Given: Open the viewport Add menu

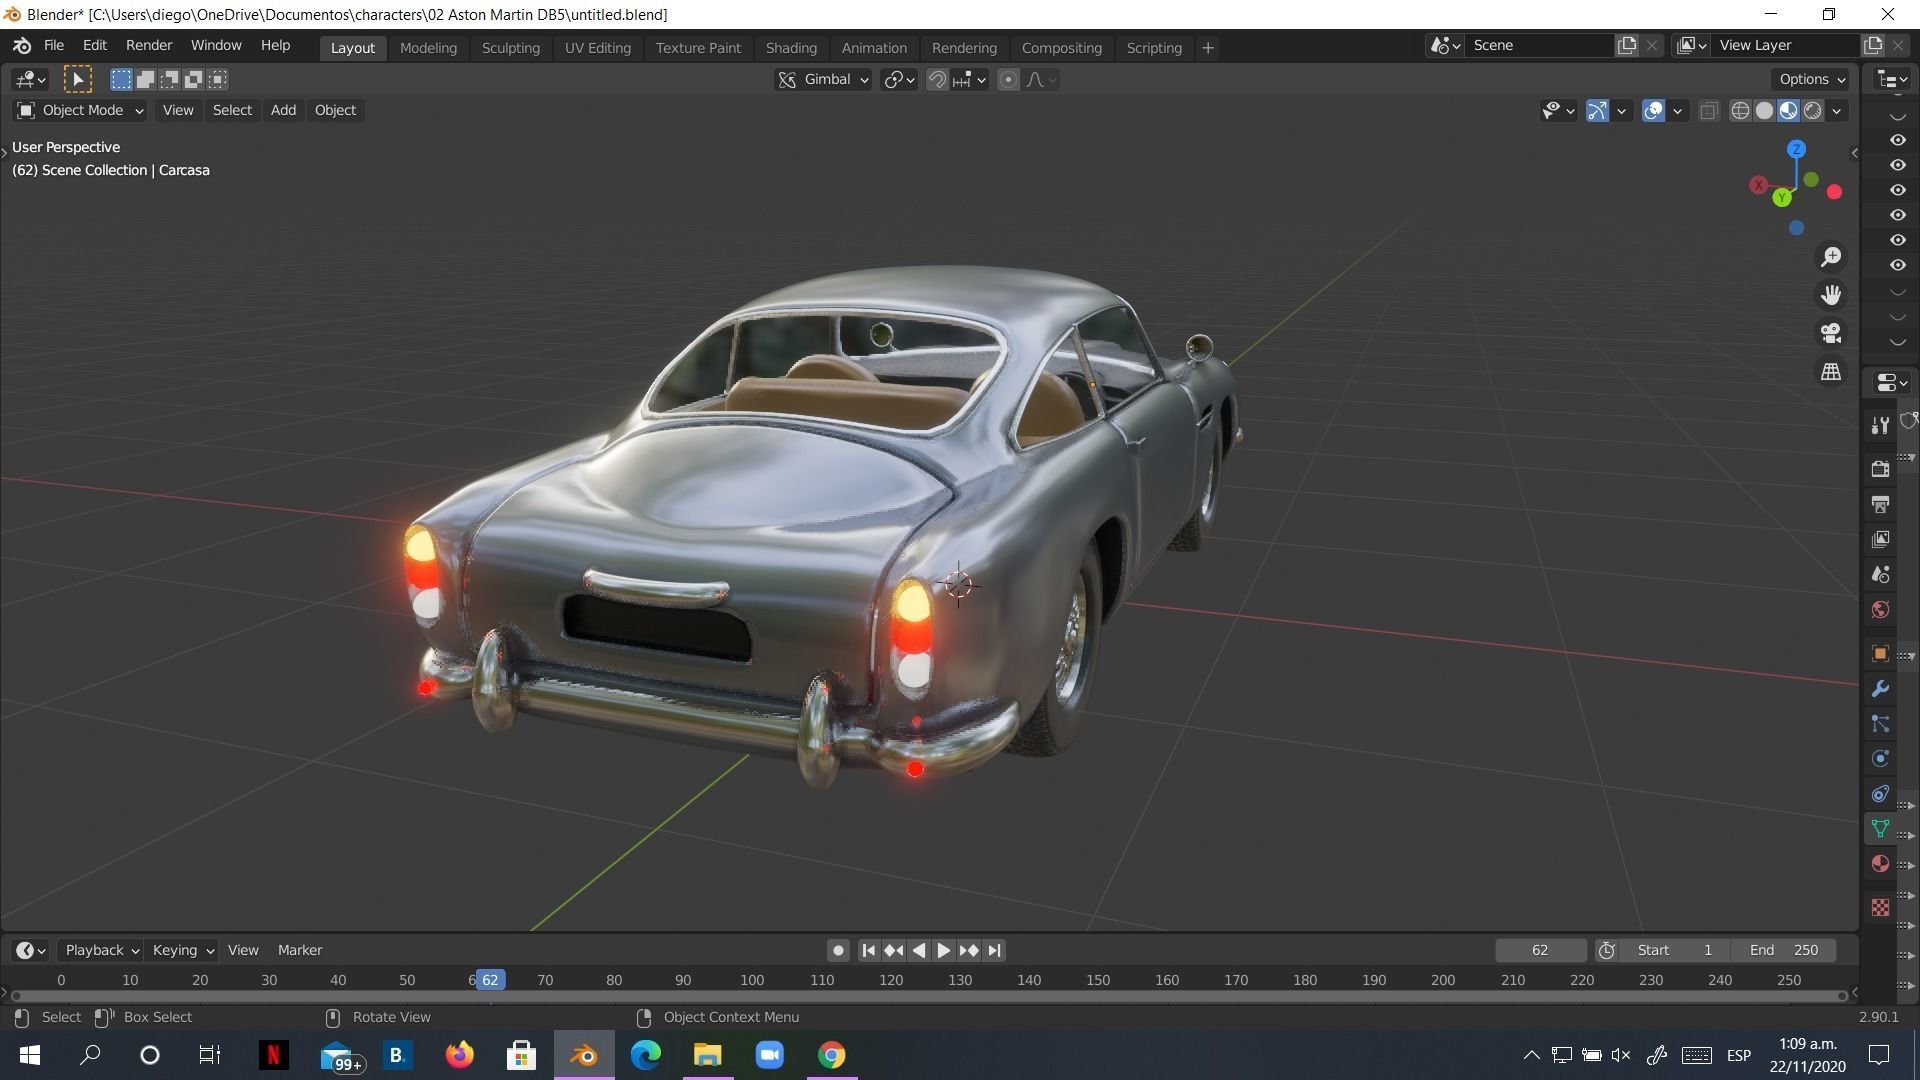Looking at the screenshot, I should pyautogui.click(x=283, y=110).
